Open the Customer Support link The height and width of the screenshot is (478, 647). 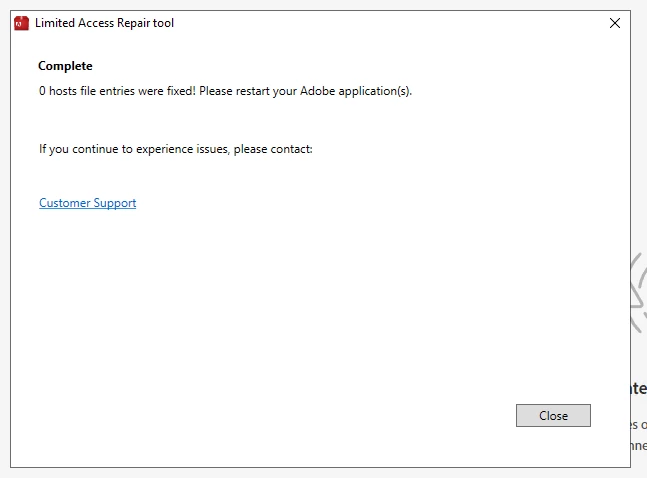pos(87,203)
